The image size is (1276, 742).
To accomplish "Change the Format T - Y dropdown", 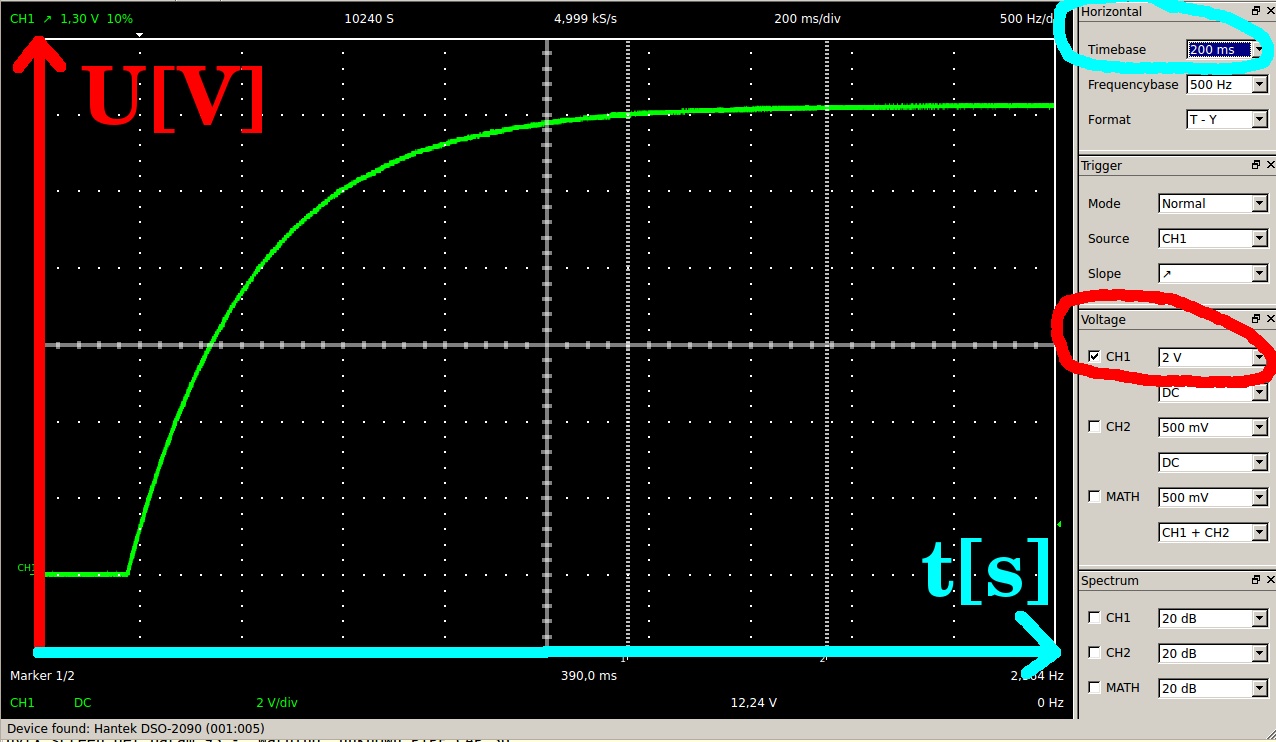I will [x=1226, y=120].
